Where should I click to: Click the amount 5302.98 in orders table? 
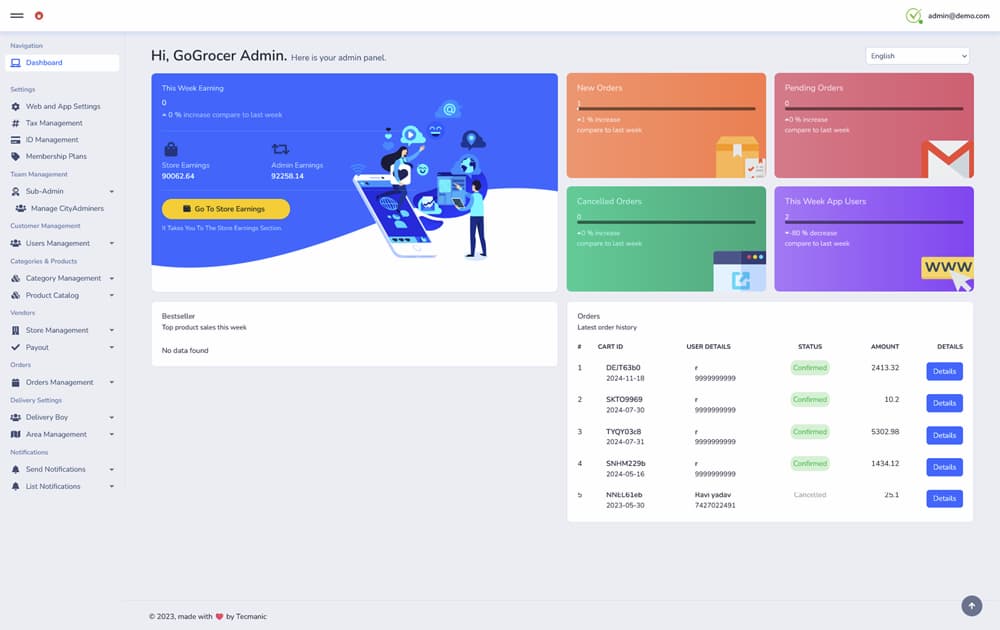885,432
